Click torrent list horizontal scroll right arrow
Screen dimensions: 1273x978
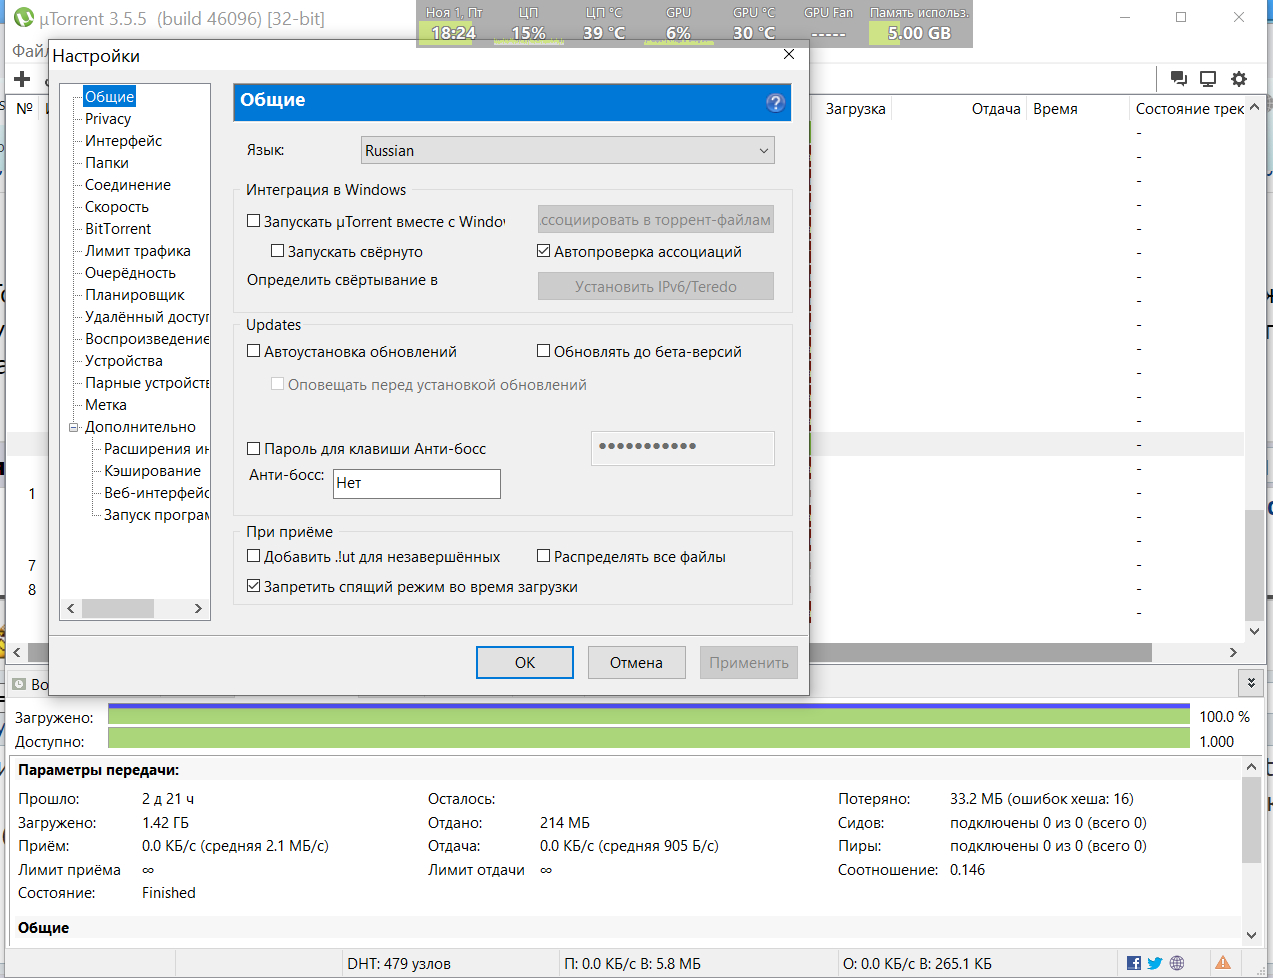1233,652
